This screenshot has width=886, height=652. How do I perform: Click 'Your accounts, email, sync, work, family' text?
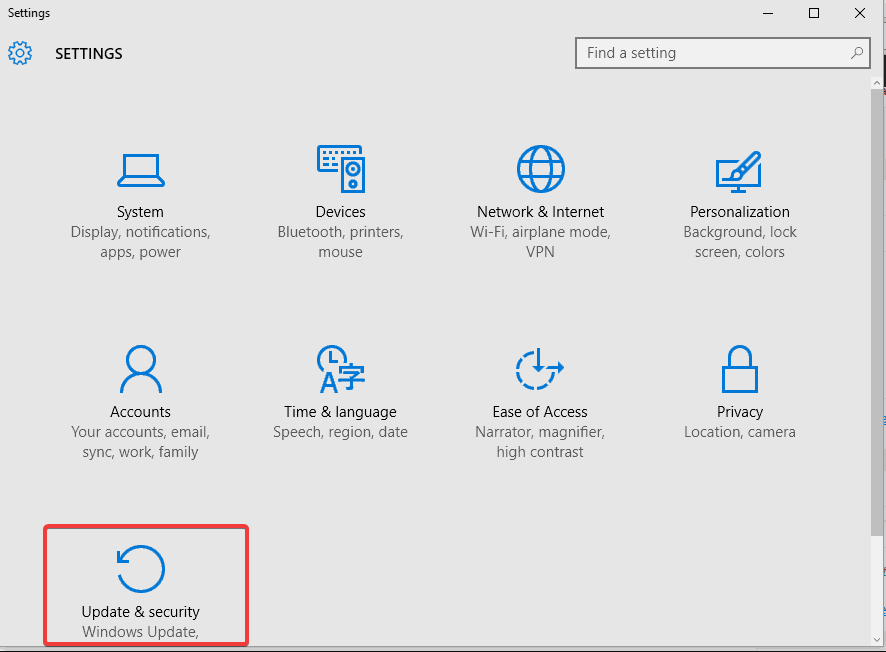[140, 442]
